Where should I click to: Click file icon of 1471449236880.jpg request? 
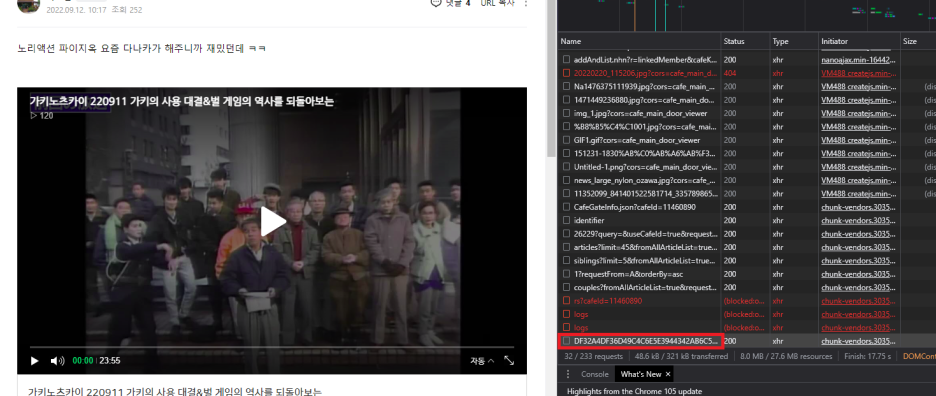click(567, 100)
